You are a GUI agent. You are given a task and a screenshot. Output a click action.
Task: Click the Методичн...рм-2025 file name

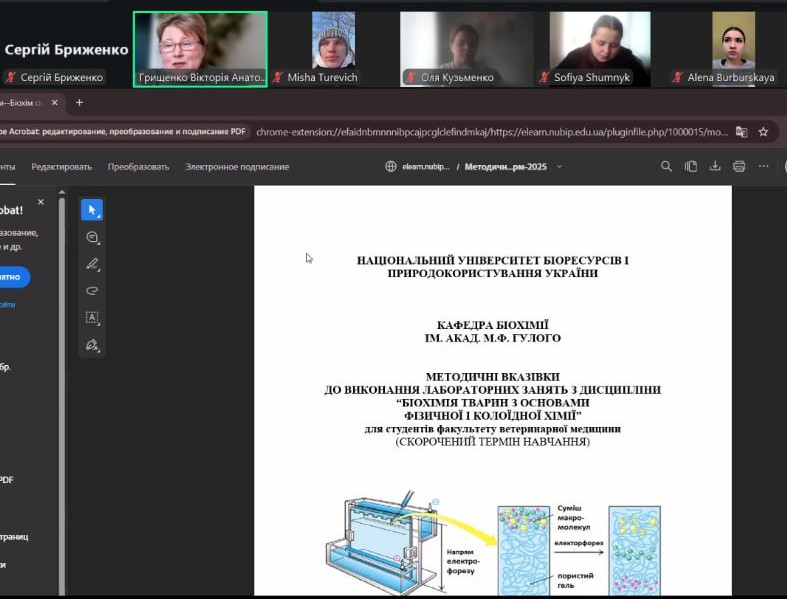[x=505, y=167]
